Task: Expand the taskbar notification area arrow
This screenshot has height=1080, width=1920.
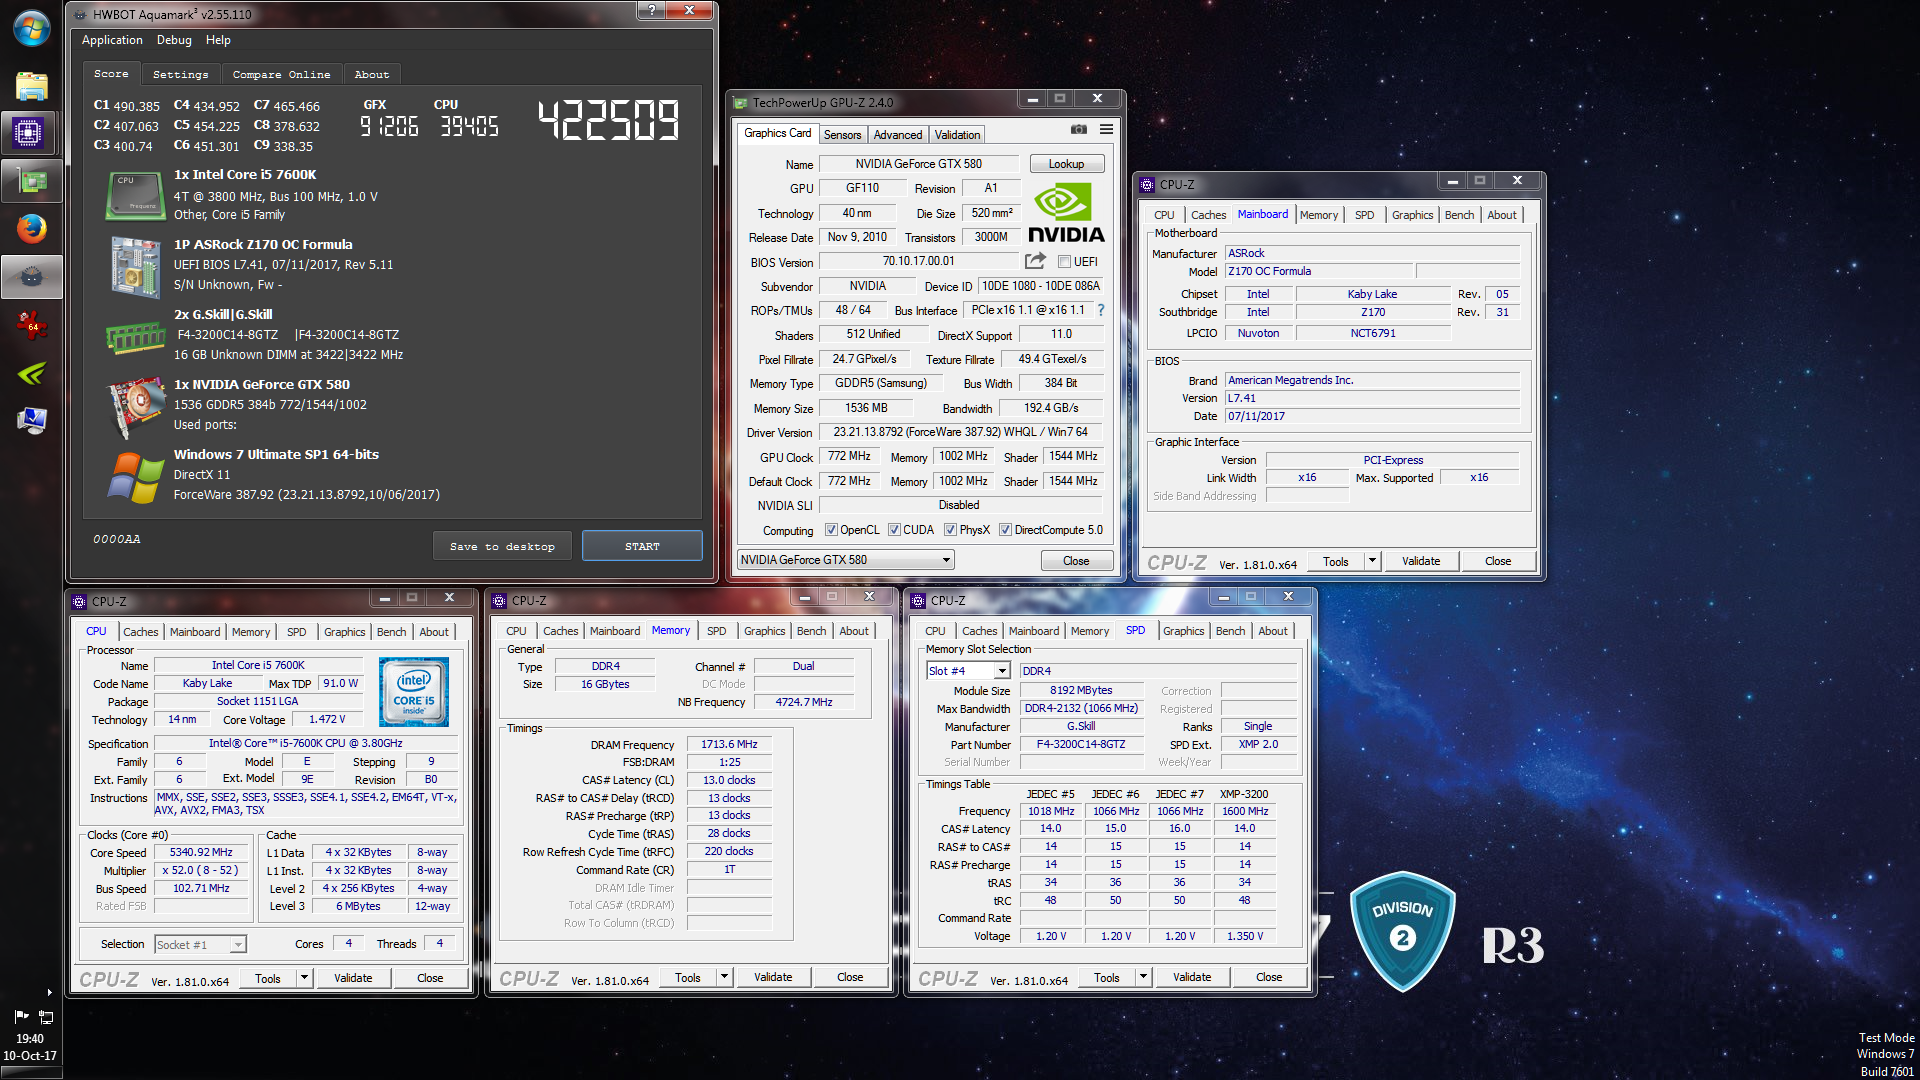Action: point(50,993)
